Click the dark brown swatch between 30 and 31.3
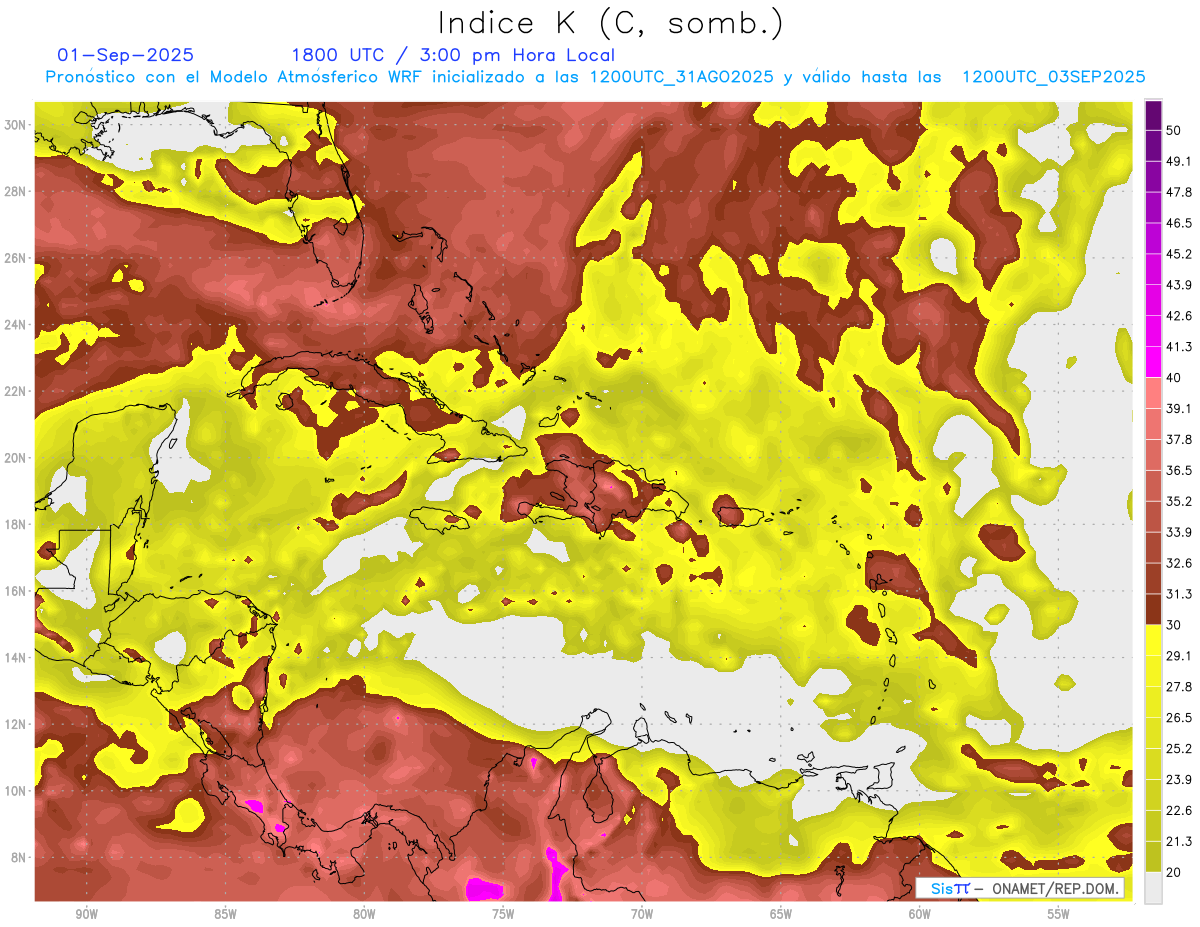This screenshot has width=1200, height=927. [1153, 609]
